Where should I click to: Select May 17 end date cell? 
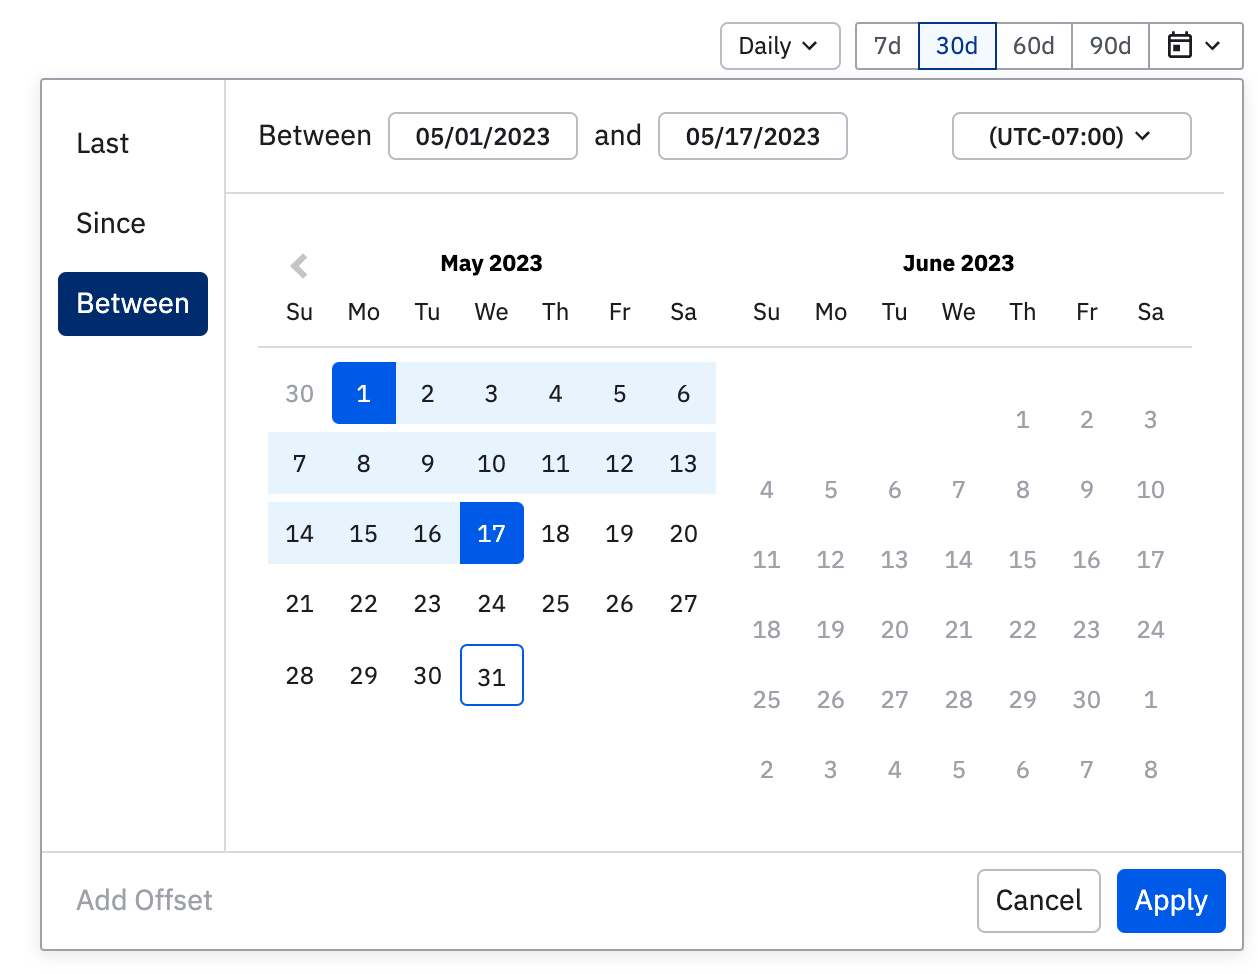(x=492, y=534)
